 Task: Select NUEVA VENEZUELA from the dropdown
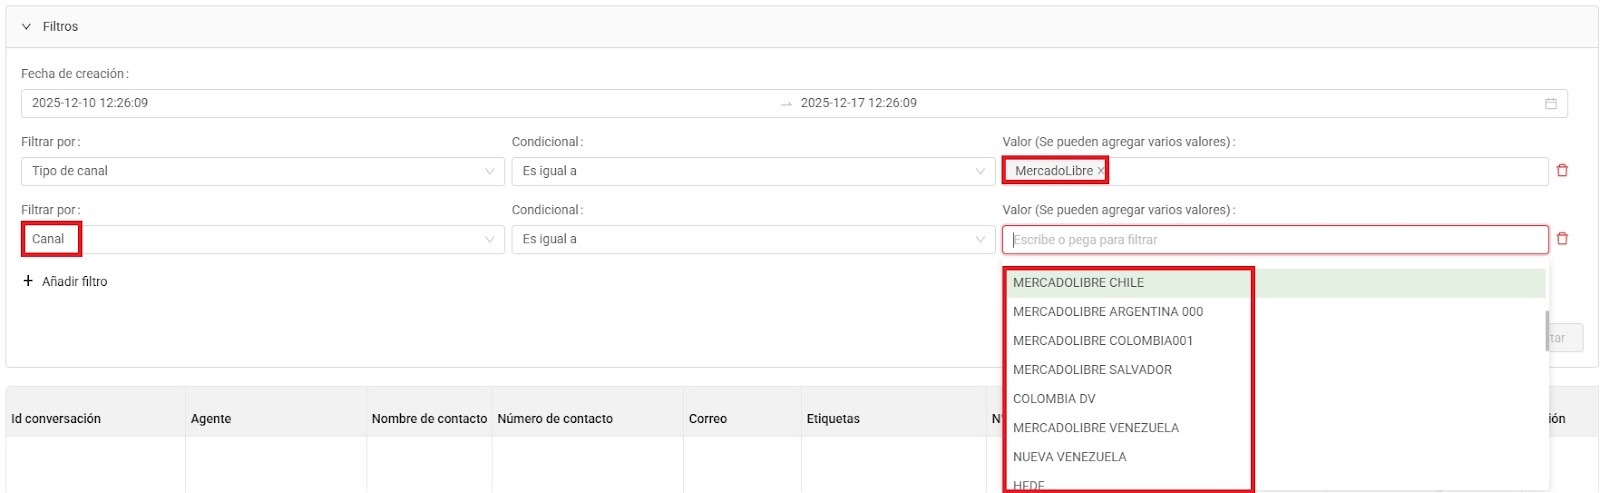pyautogui.click(x=1069, y=457)
